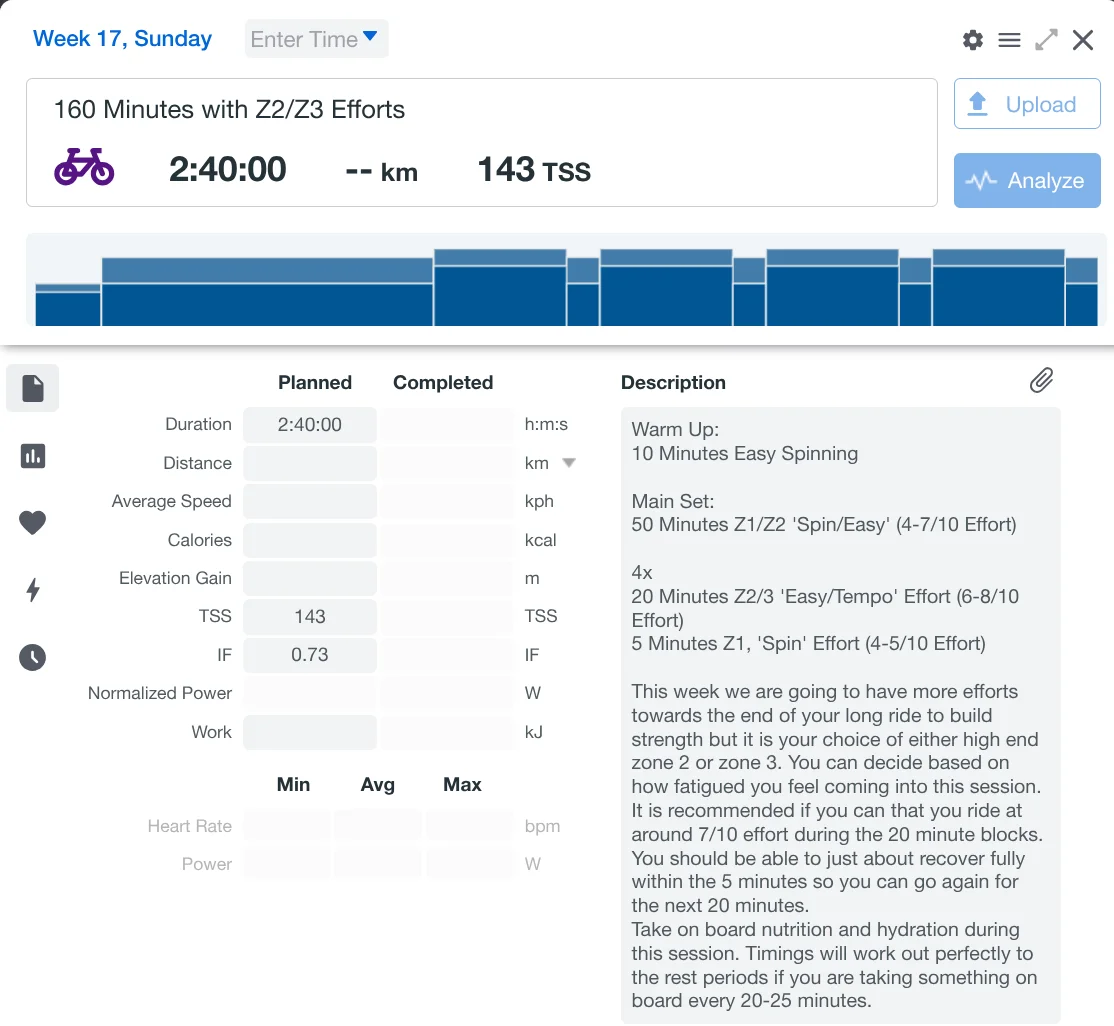Click the completed TSS field
The width and height of the screenshot is (1114, 1026).
[x=447, y=617]
